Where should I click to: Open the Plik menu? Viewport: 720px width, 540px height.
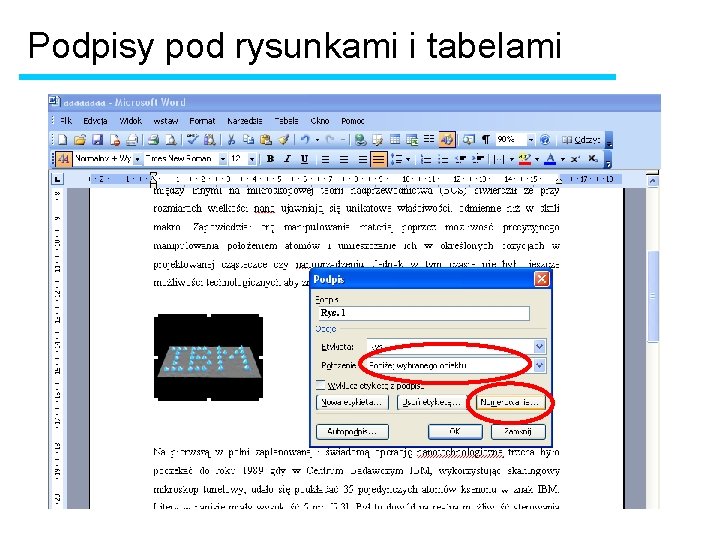coord(66,121)
